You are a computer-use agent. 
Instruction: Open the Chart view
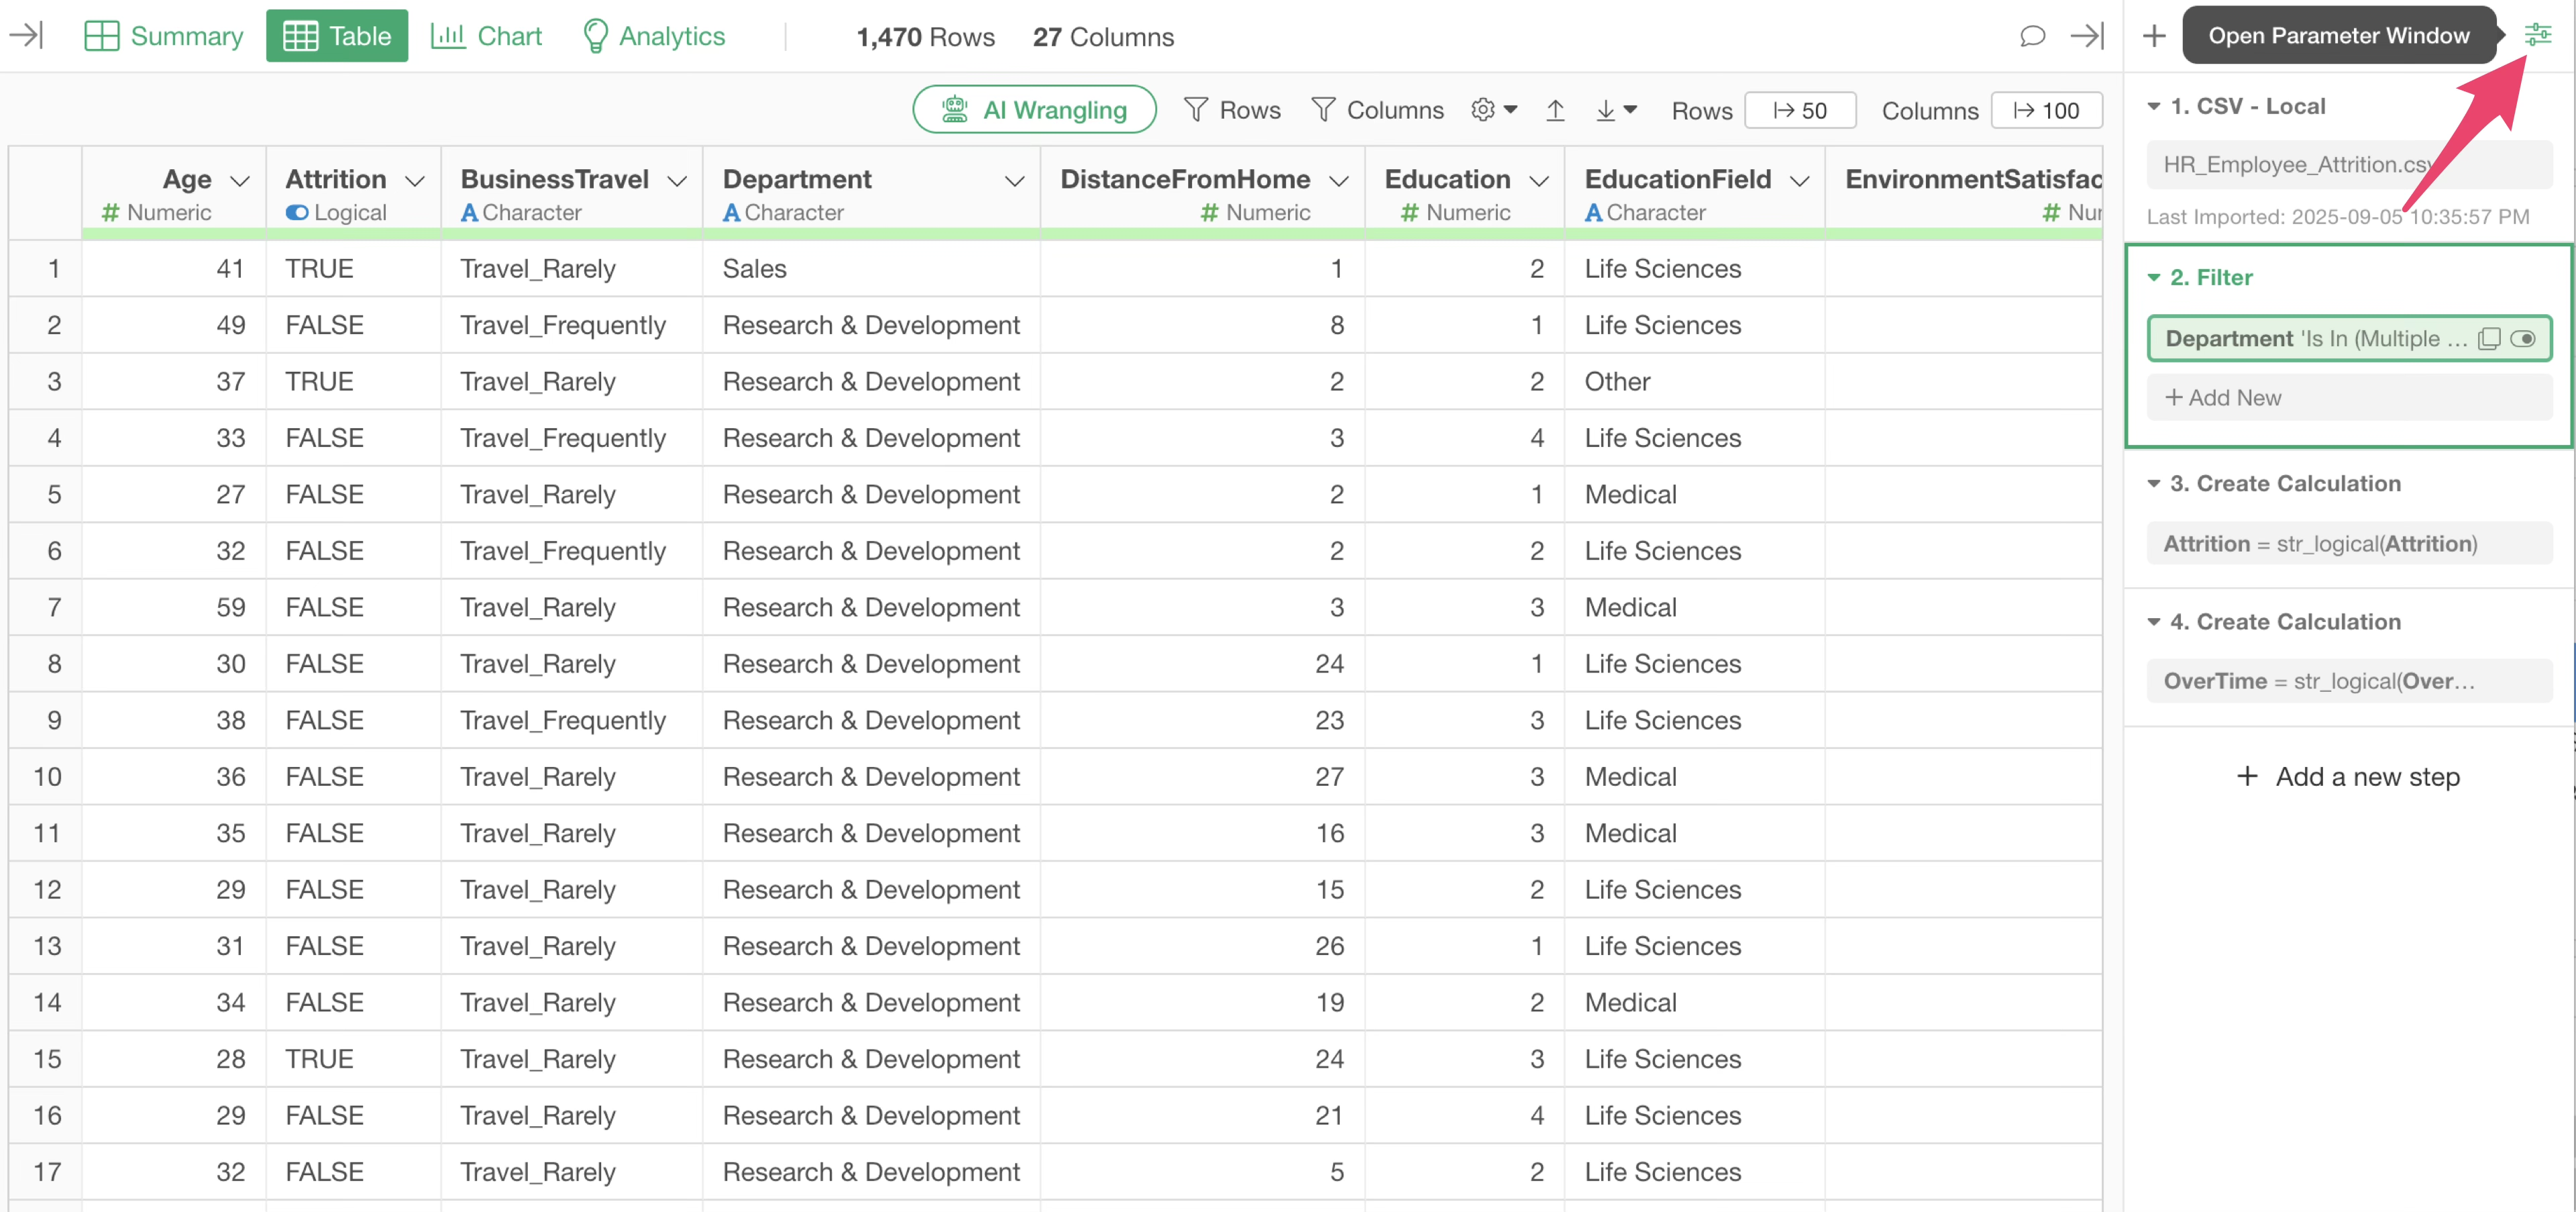pyautogui.click(x=486, y=36)
